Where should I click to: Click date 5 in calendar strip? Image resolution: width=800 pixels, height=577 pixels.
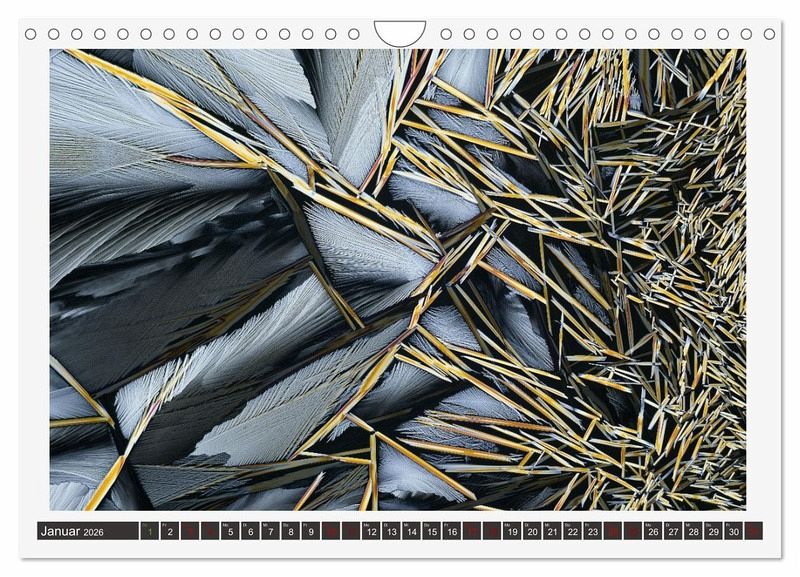230,531
